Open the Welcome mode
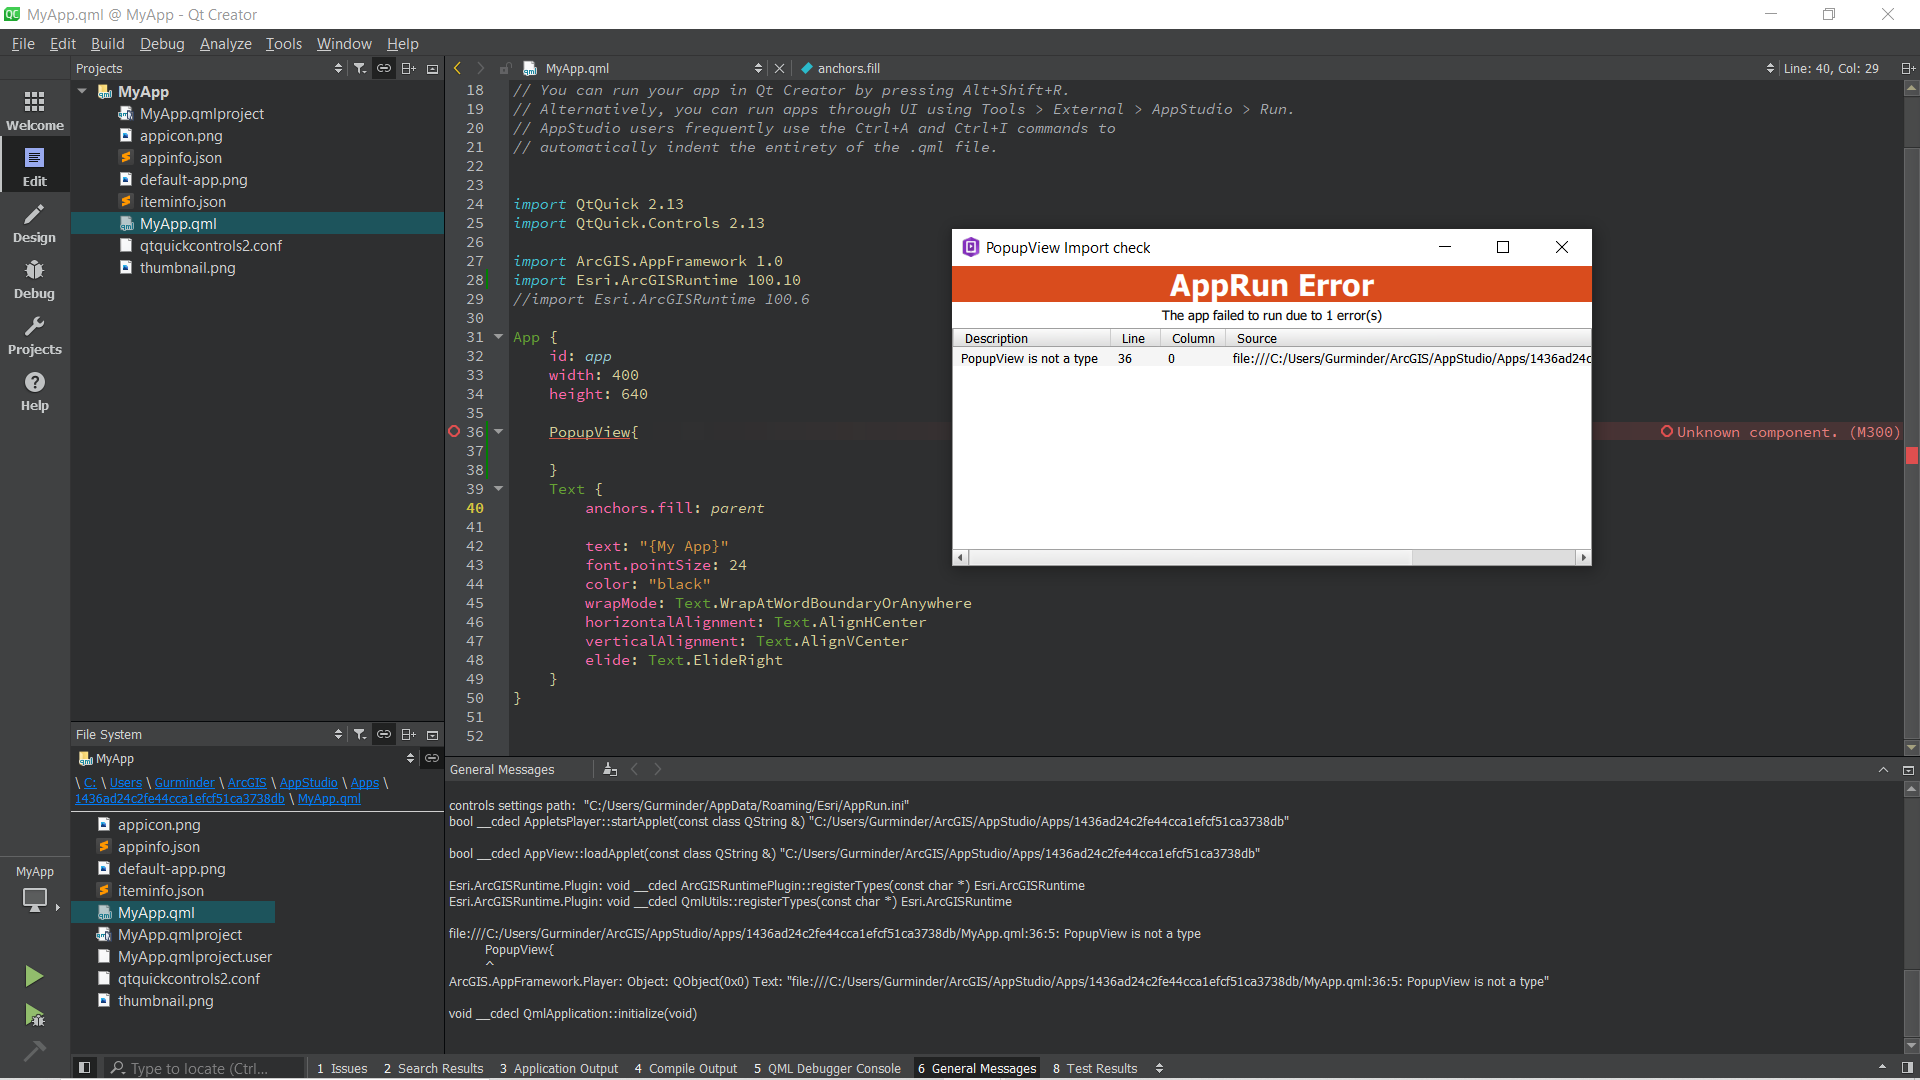Viewport: 1920px width, 1080px height. (x=35, y=110)
